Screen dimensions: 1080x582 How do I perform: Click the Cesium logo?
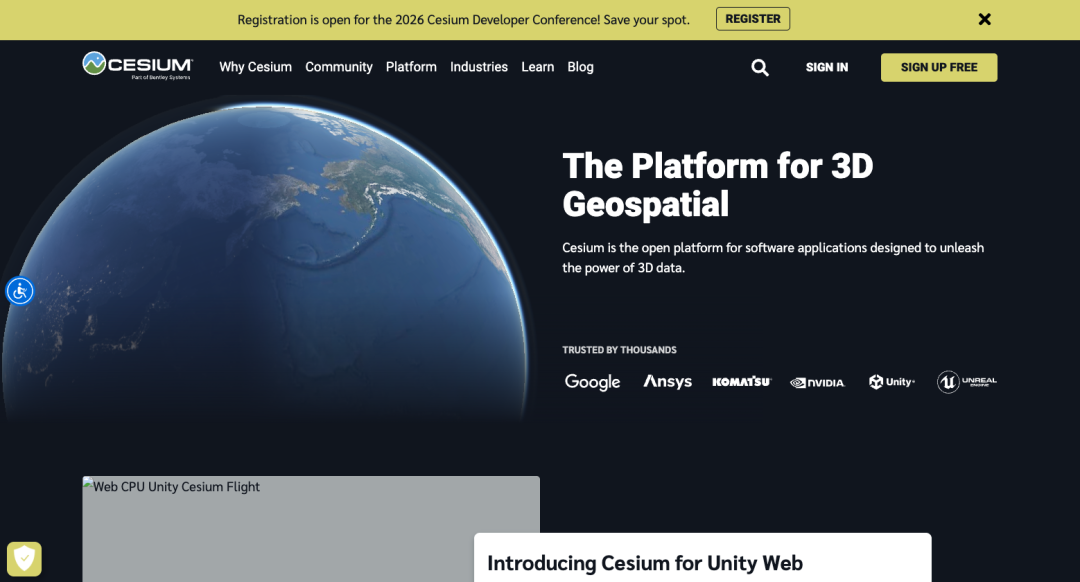click(137, 65)
